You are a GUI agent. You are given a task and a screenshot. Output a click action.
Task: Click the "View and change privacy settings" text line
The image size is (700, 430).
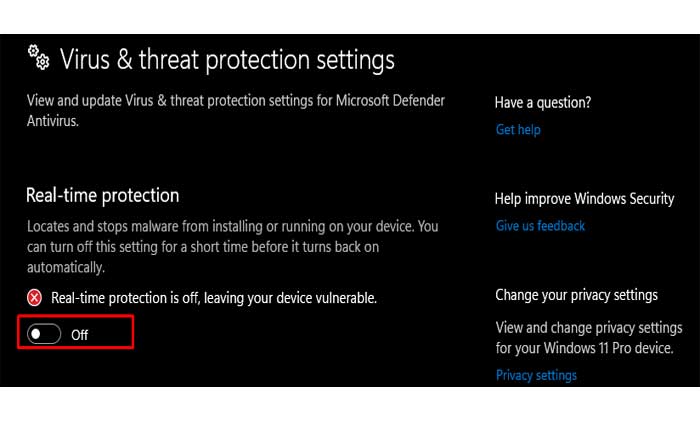(589, 328)
